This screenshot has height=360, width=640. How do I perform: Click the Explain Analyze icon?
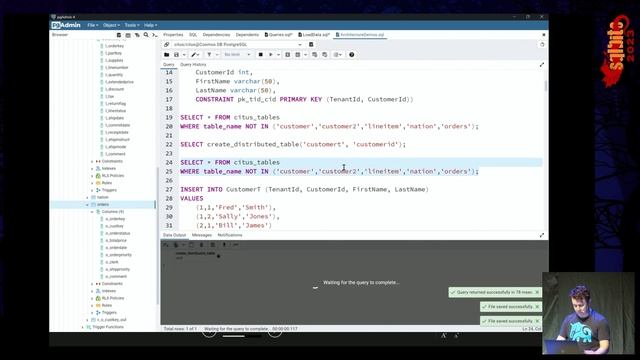(x=298, y=55)
